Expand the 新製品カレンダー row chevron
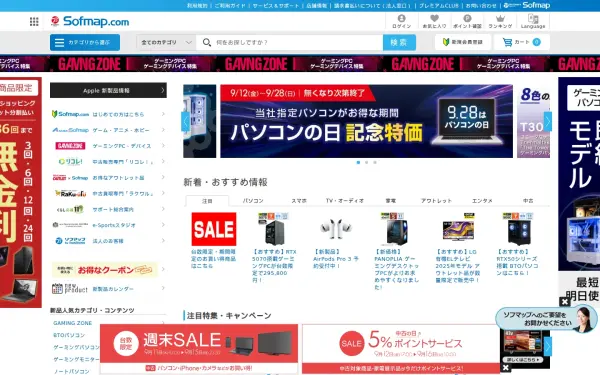The width and height of the screenshot is (600, 375). click(x=163, y=289)
